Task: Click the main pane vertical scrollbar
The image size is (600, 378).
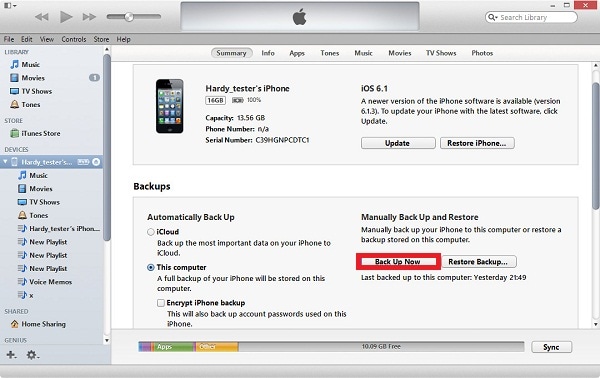Action: [x=596, y=145]
